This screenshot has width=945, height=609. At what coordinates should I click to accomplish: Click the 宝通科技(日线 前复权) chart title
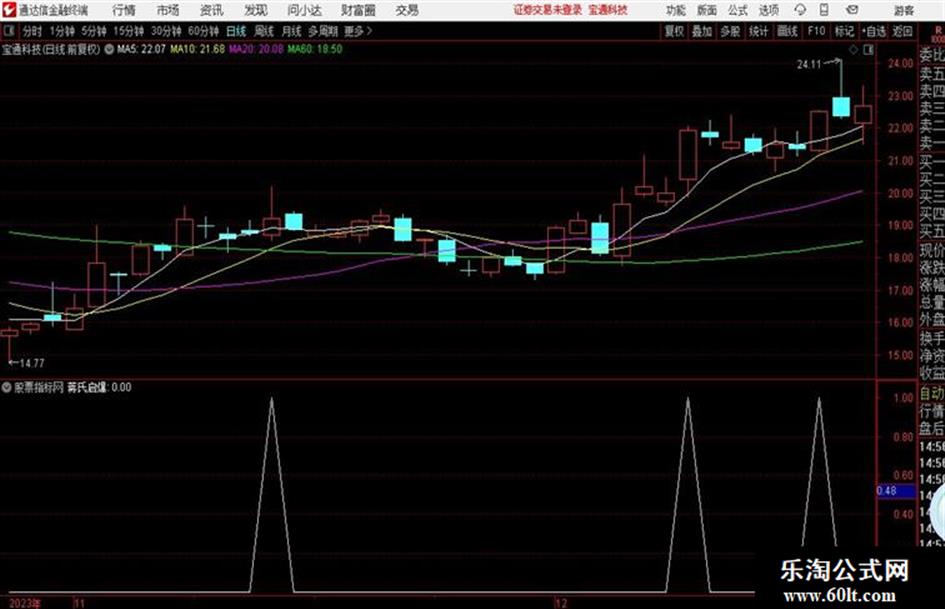pyautogui.click(x=51, y=49)
